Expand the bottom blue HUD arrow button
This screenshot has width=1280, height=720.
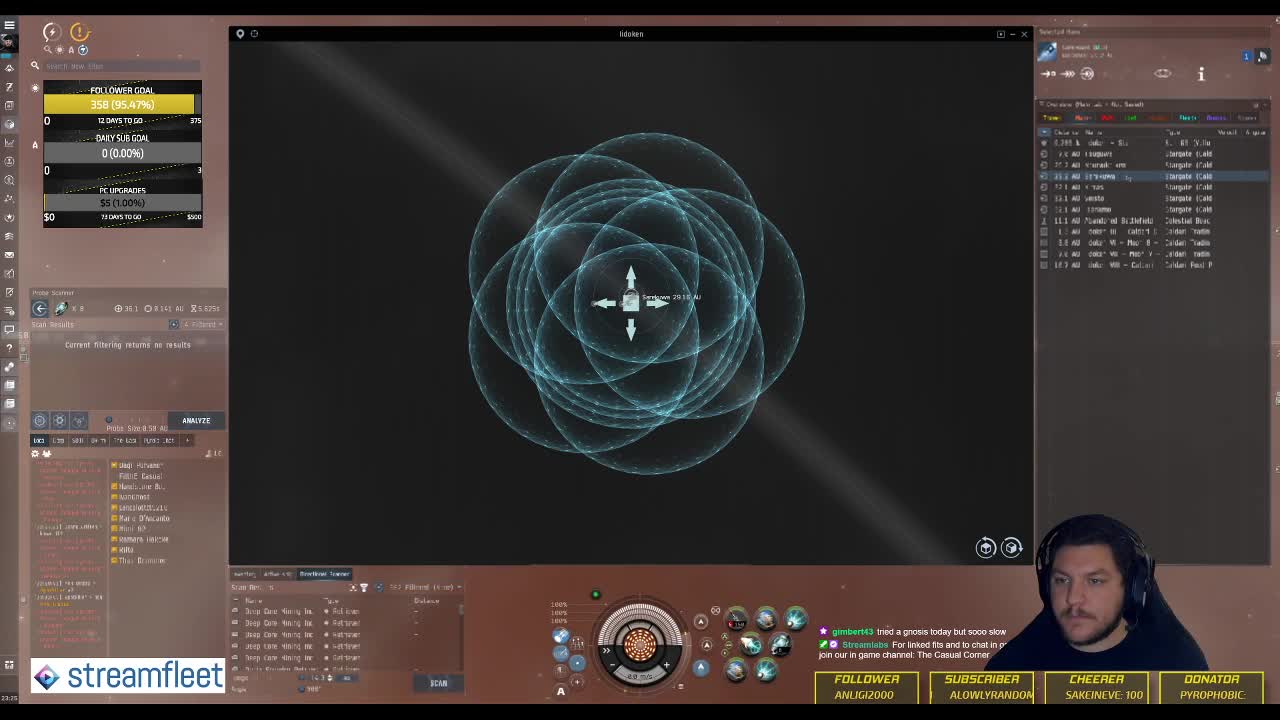pos(701,668)
